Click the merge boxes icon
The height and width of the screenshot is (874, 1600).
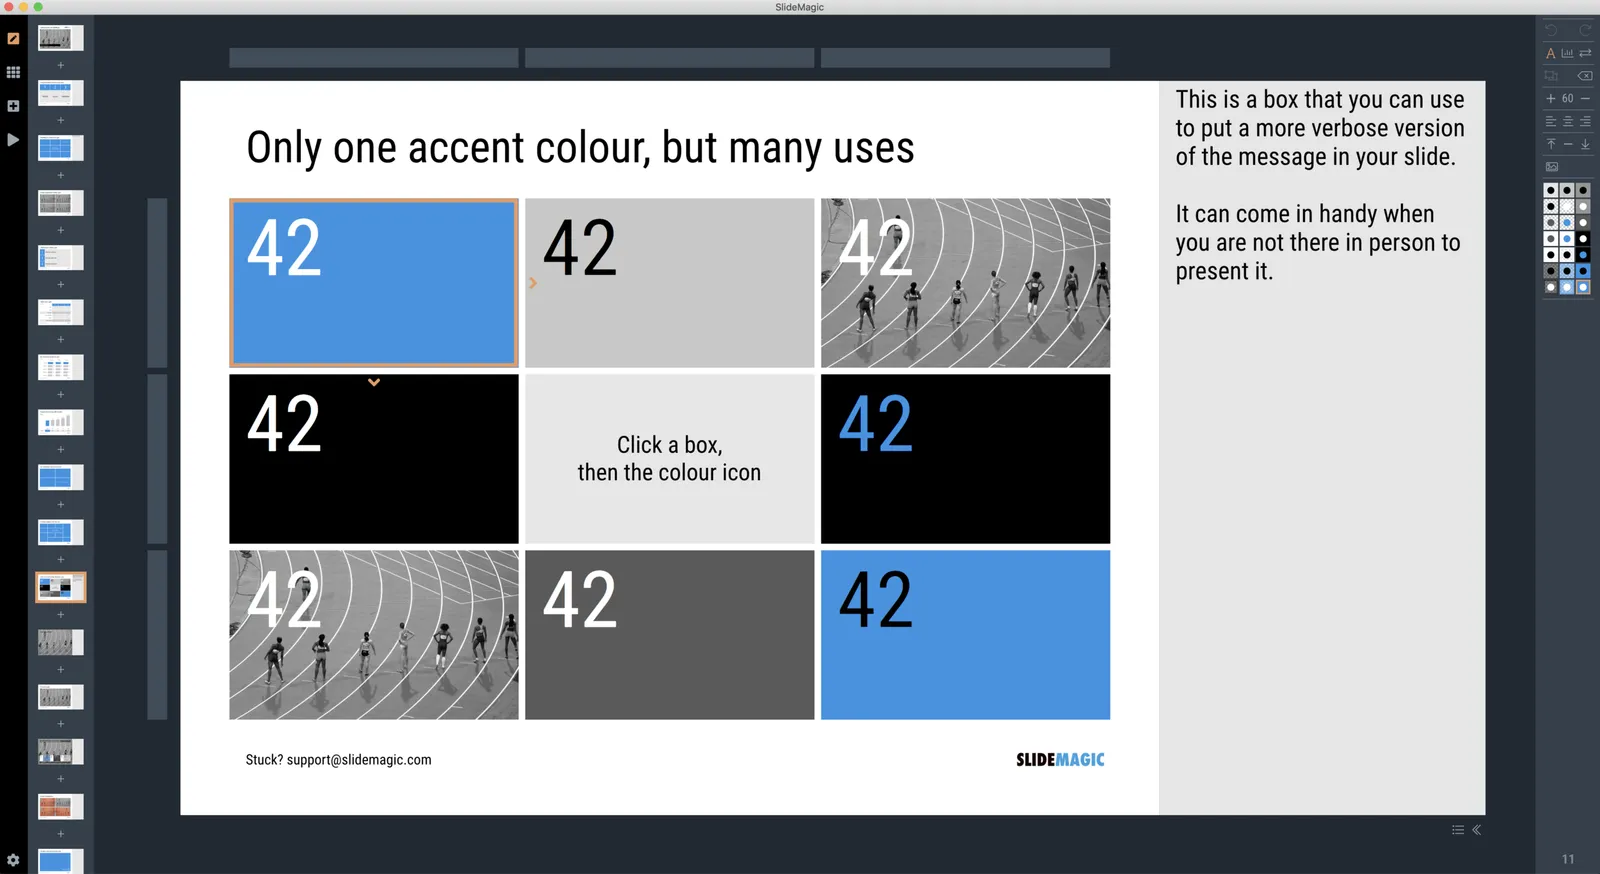(1551, 76)
